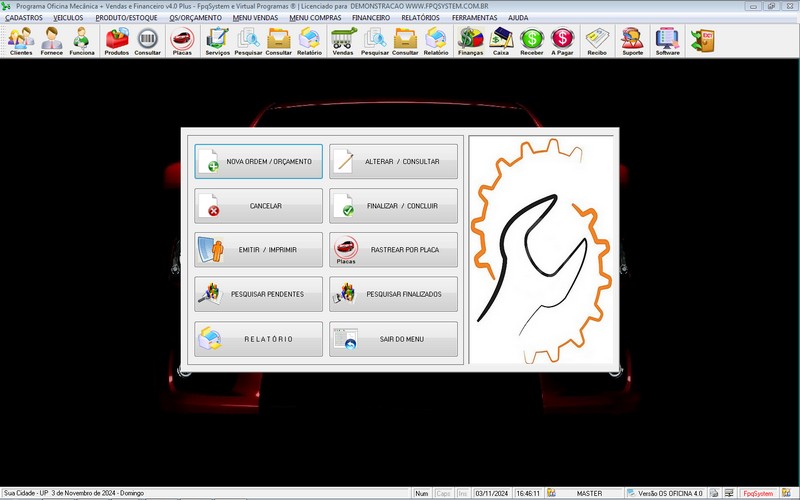Open the PRODUTO/ESTOQUE menu

127,17
